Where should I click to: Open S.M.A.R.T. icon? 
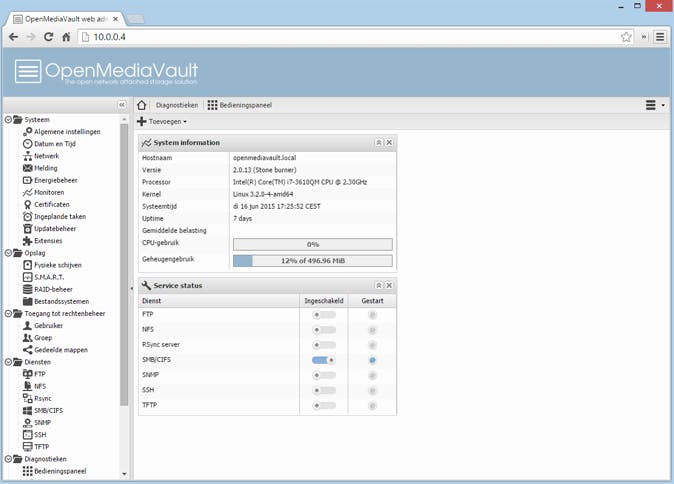tap(28, 277)
